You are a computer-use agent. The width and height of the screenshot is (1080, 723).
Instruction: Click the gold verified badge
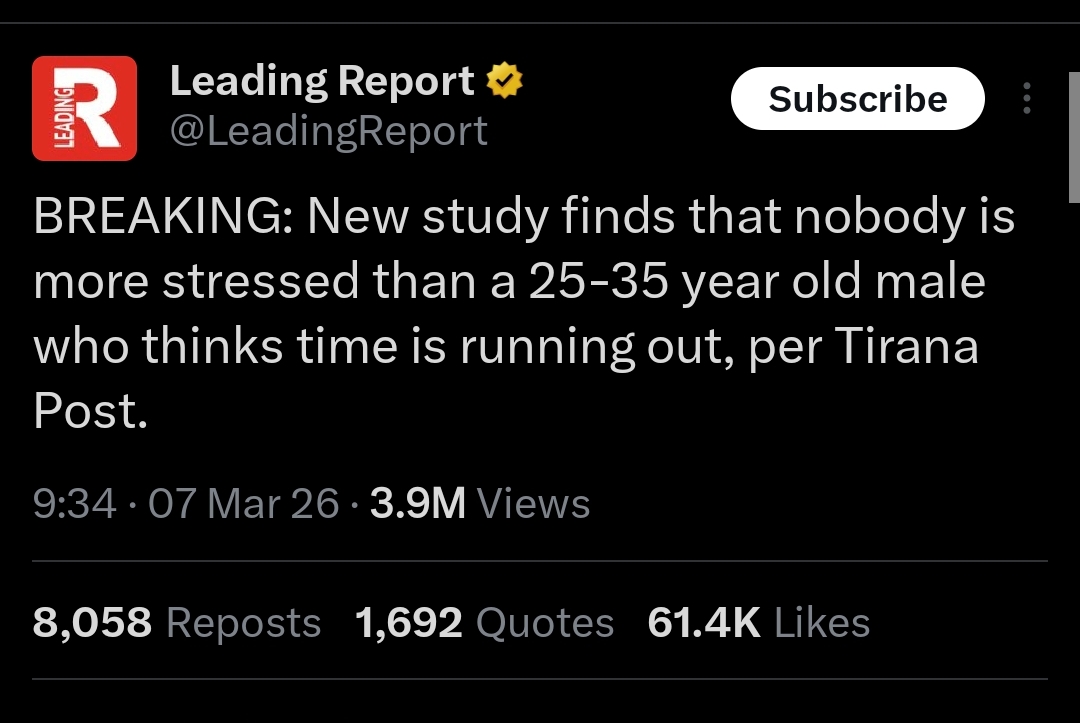[504, 81]
